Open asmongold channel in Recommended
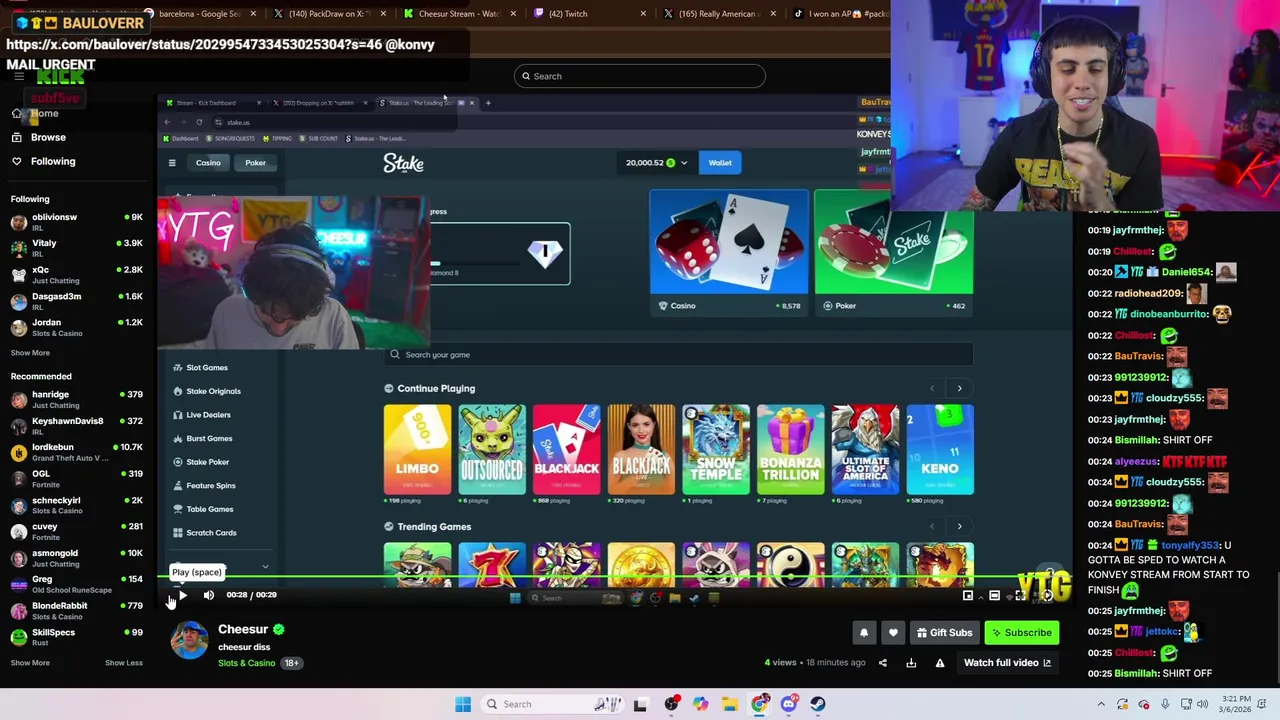Viewport: 1280px width, 720px height. click(x=77, y=558)
